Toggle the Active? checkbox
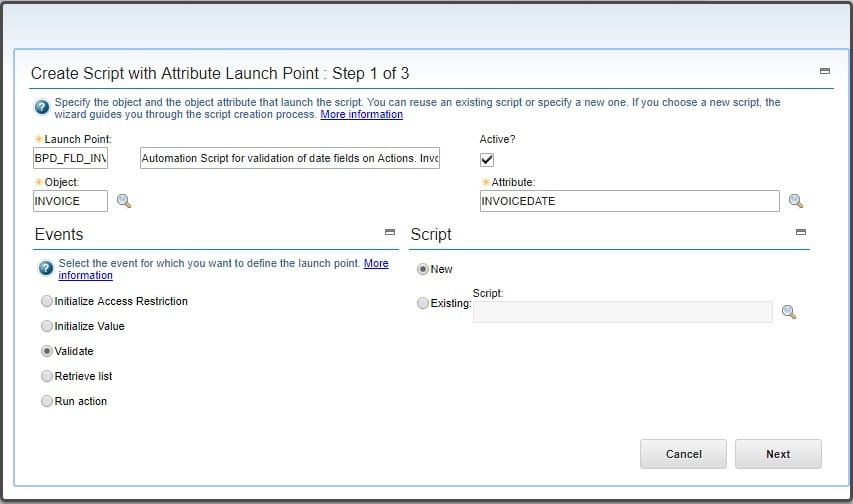The image size is (853, 504). coord(487,159)
